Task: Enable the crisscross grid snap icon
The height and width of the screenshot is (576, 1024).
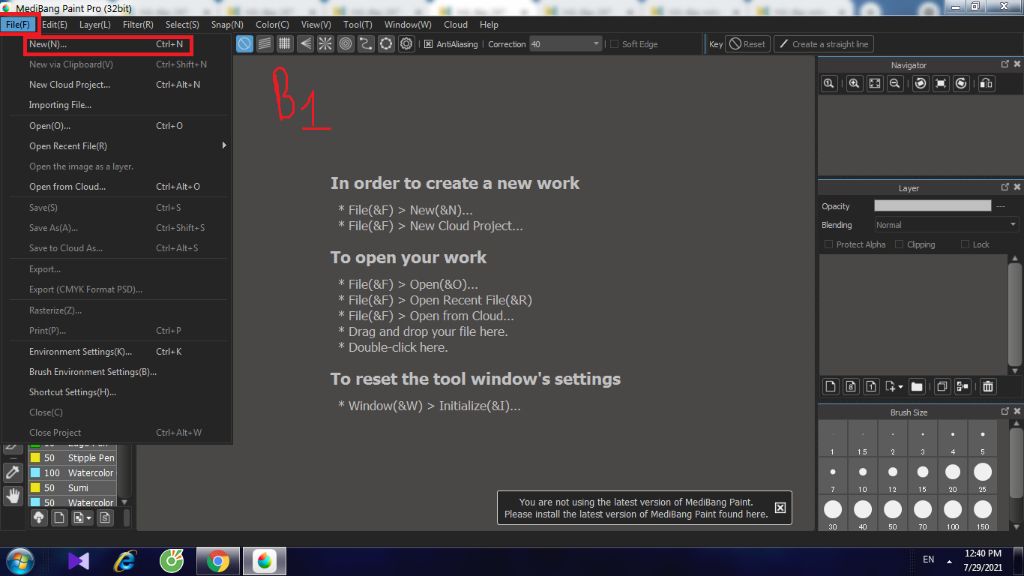Action: pyautogui.click(x=285, y=44)
